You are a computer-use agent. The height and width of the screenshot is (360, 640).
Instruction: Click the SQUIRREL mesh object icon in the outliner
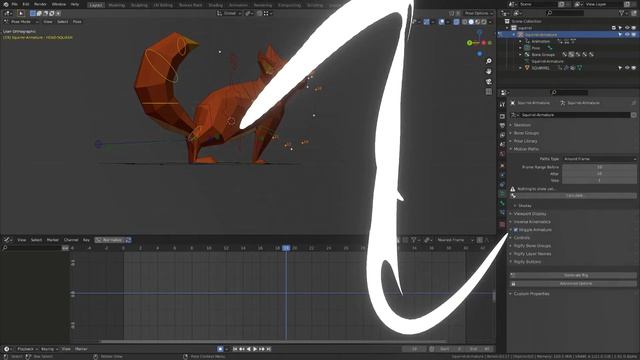point(527,68)
